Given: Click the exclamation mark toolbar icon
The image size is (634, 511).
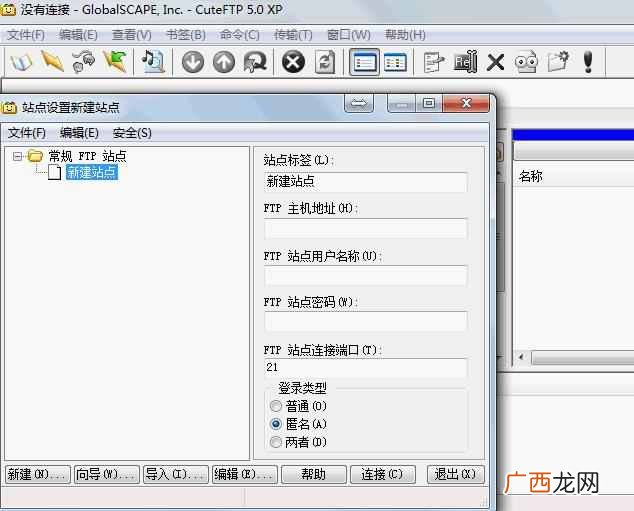Looking at the screenshot, I should click(x=588, y=62).
